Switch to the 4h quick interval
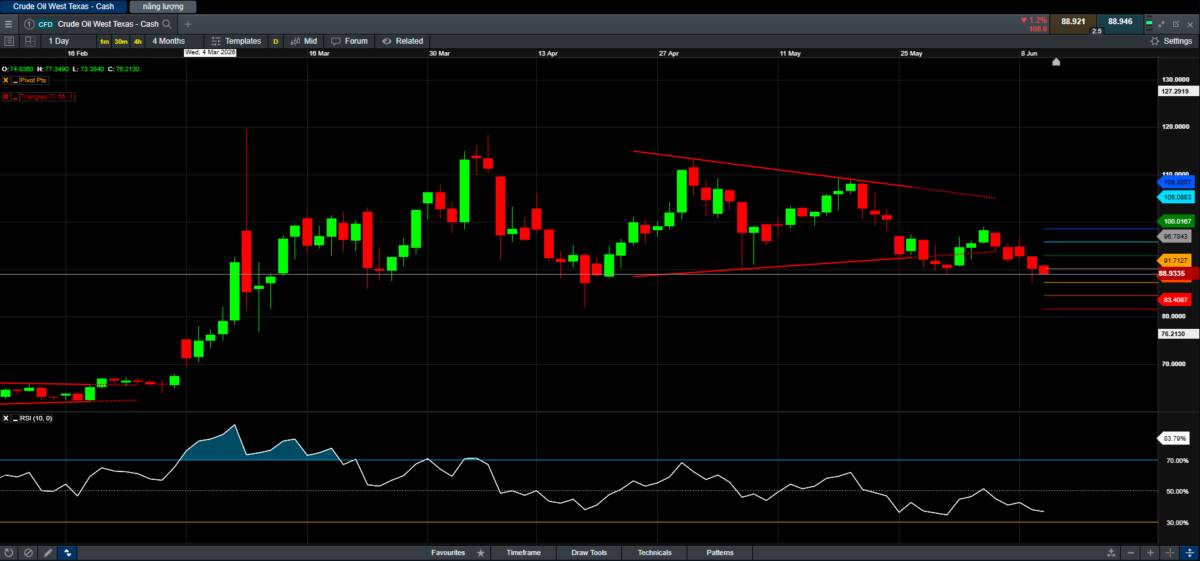1200x561 pixels. tap(138, 41)
